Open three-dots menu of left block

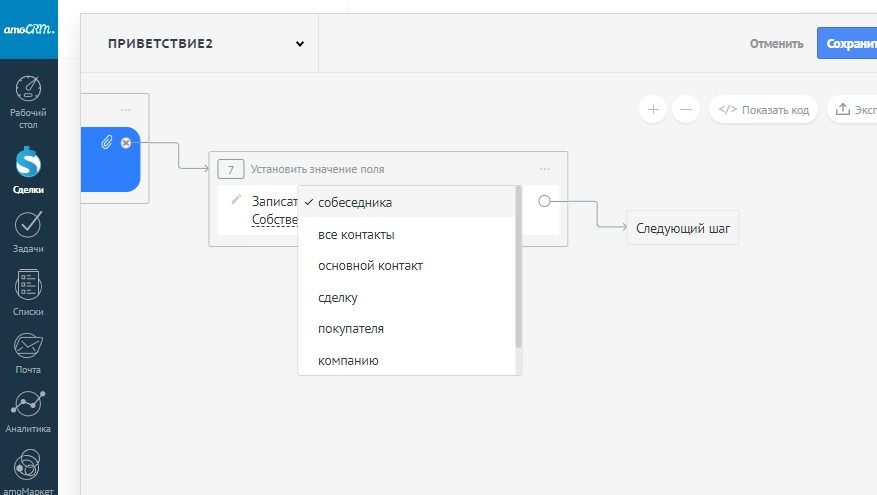click(126, 110)
